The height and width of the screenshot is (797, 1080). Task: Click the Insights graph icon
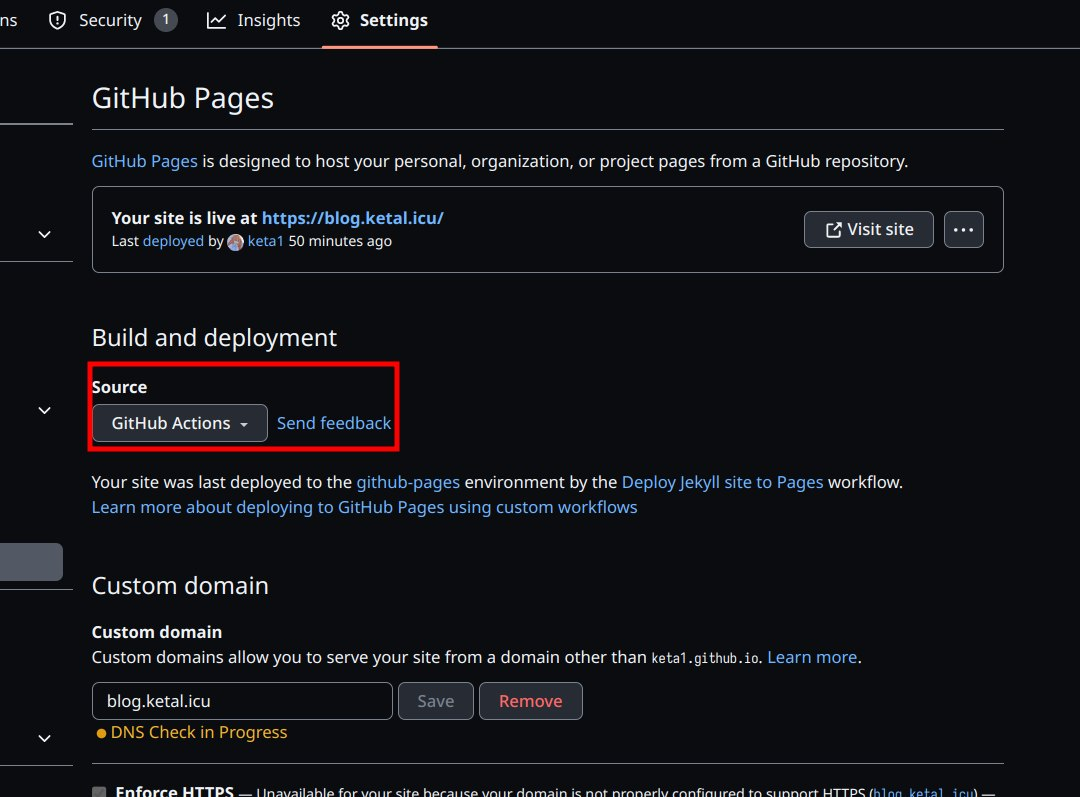(x=216, y=21)
